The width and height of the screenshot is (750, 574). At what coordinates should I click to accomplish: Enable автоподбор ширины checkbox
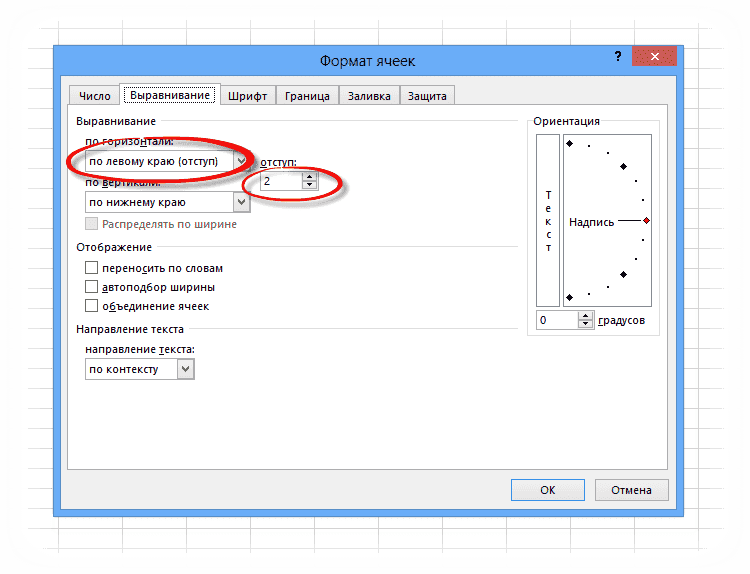click(x=91, y=287)
